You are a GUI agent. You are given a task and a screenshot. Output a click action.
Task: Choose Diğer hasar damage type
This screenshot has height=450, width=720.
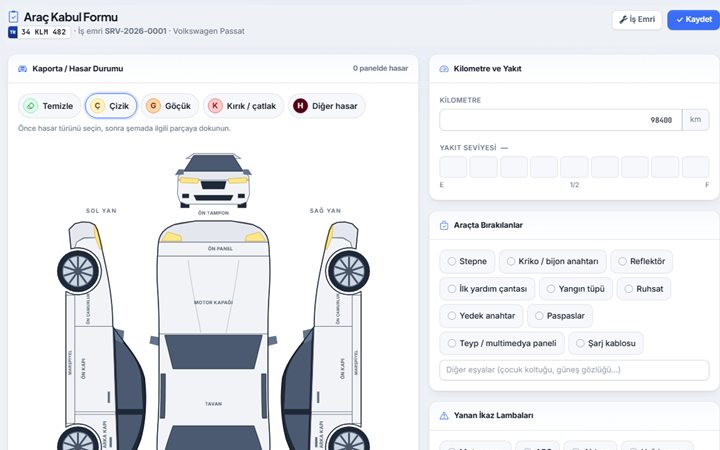pyautogui.click(x=326, y=106)
